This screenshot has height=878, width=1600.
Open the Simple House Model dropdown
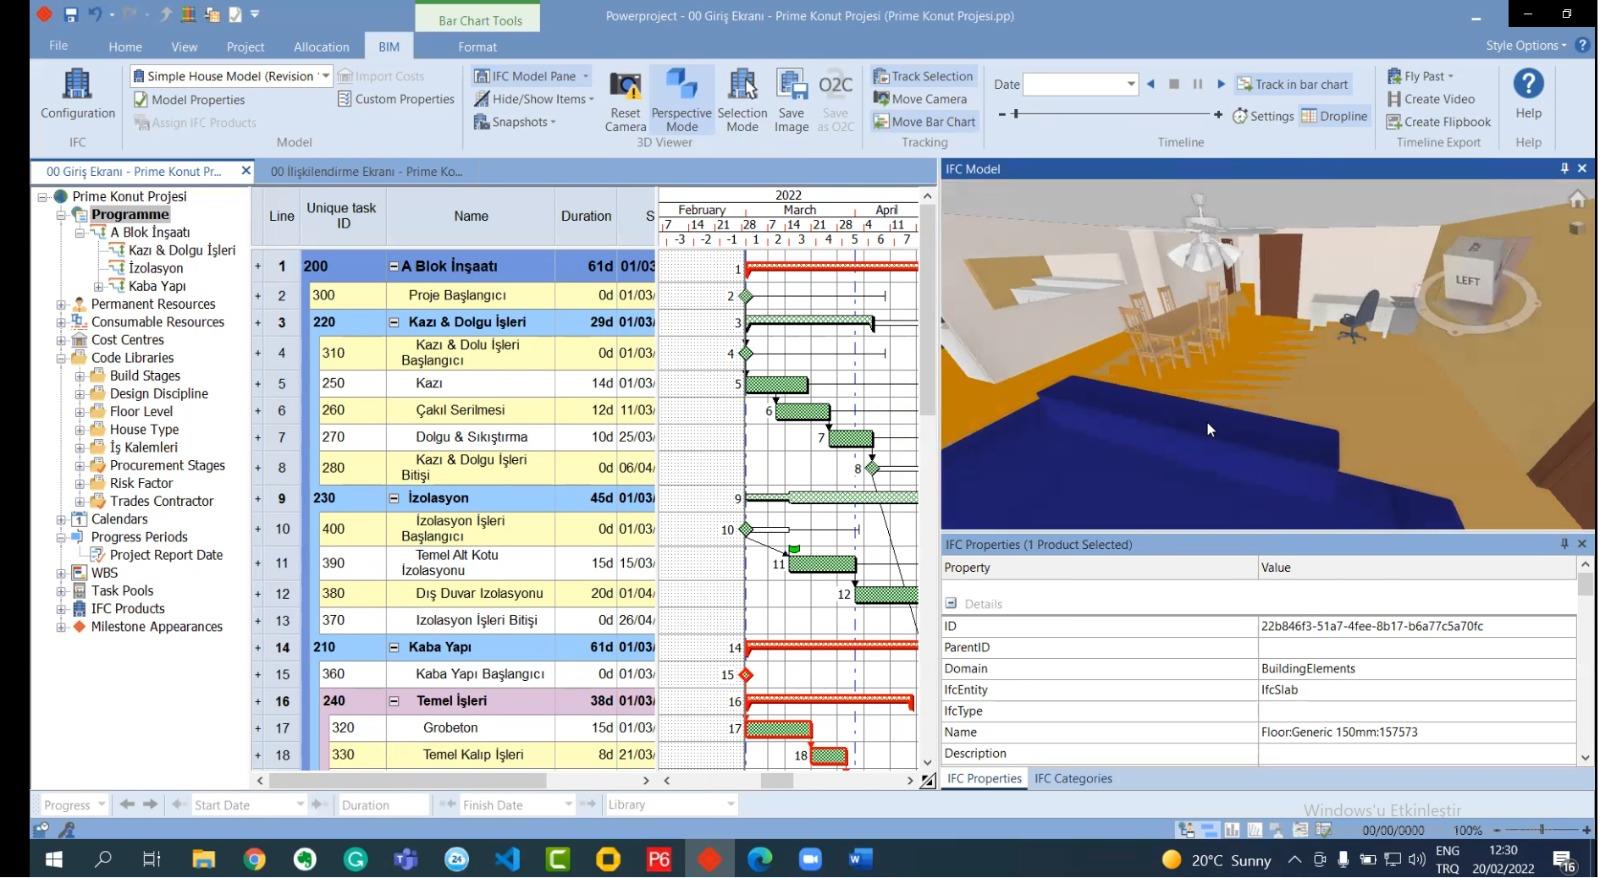point(325,76)
